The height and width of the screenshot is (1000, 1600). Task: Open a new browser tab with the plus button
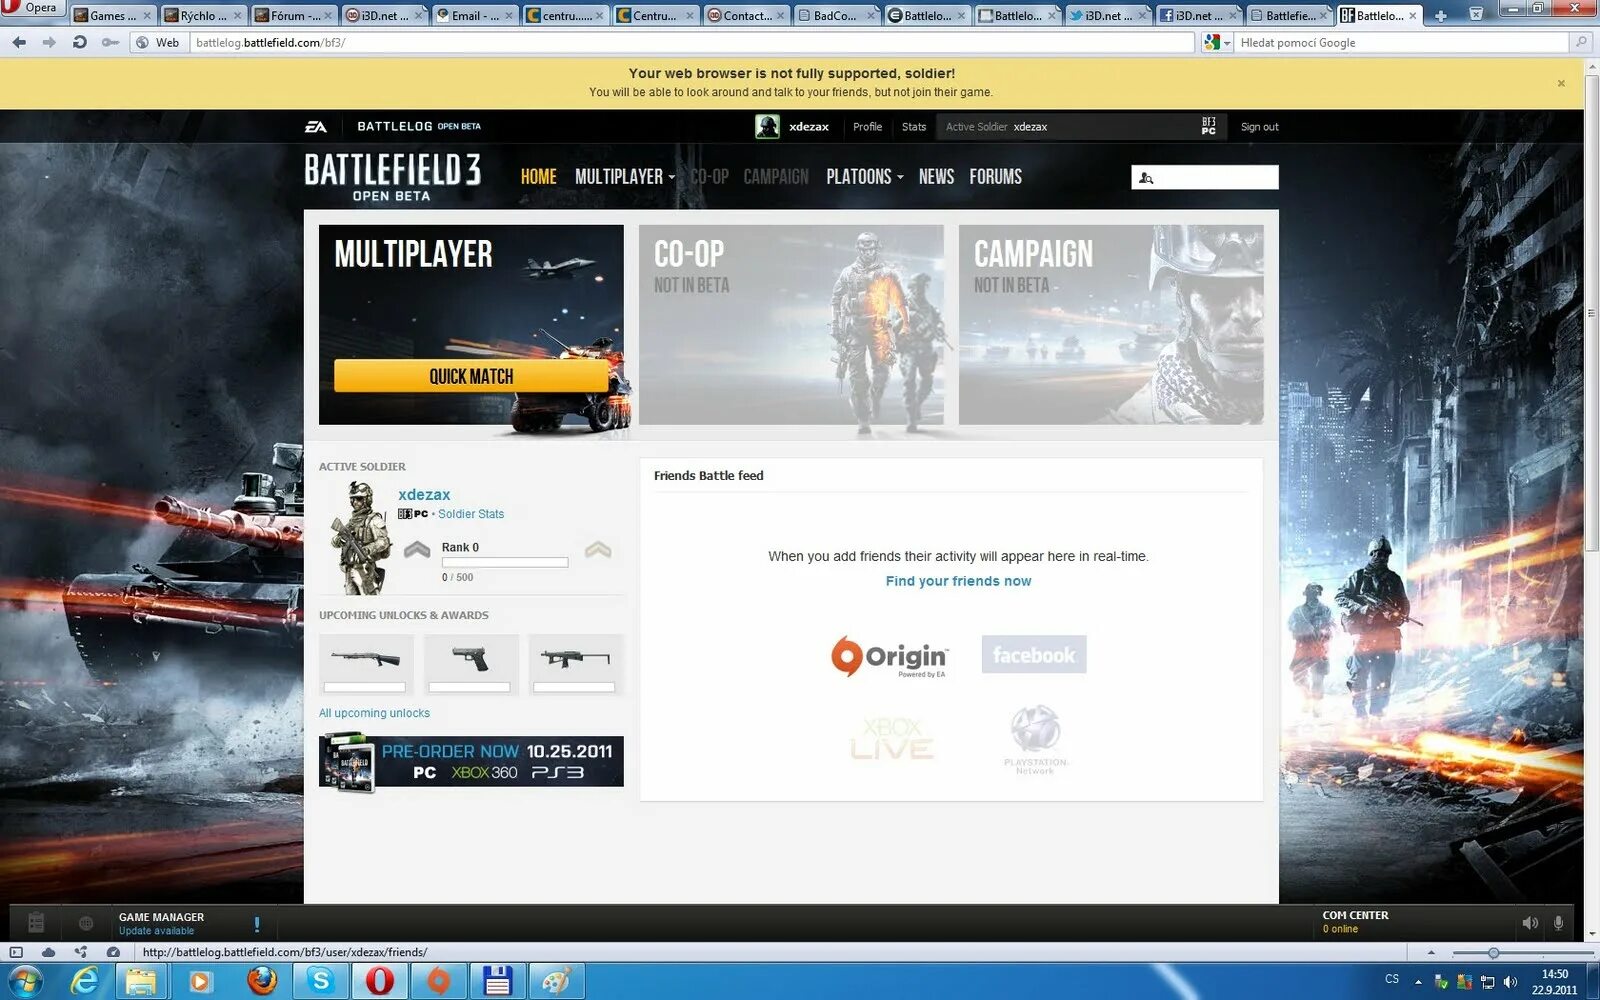(x=1440, y=15)
